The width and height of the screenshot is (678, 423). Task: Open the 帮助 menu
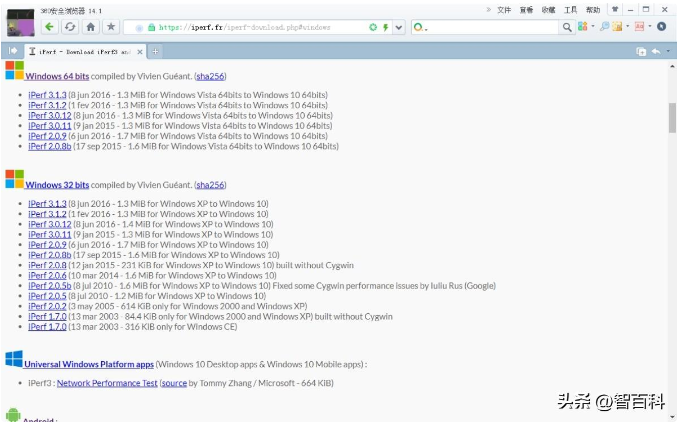[x=593, y=10]
